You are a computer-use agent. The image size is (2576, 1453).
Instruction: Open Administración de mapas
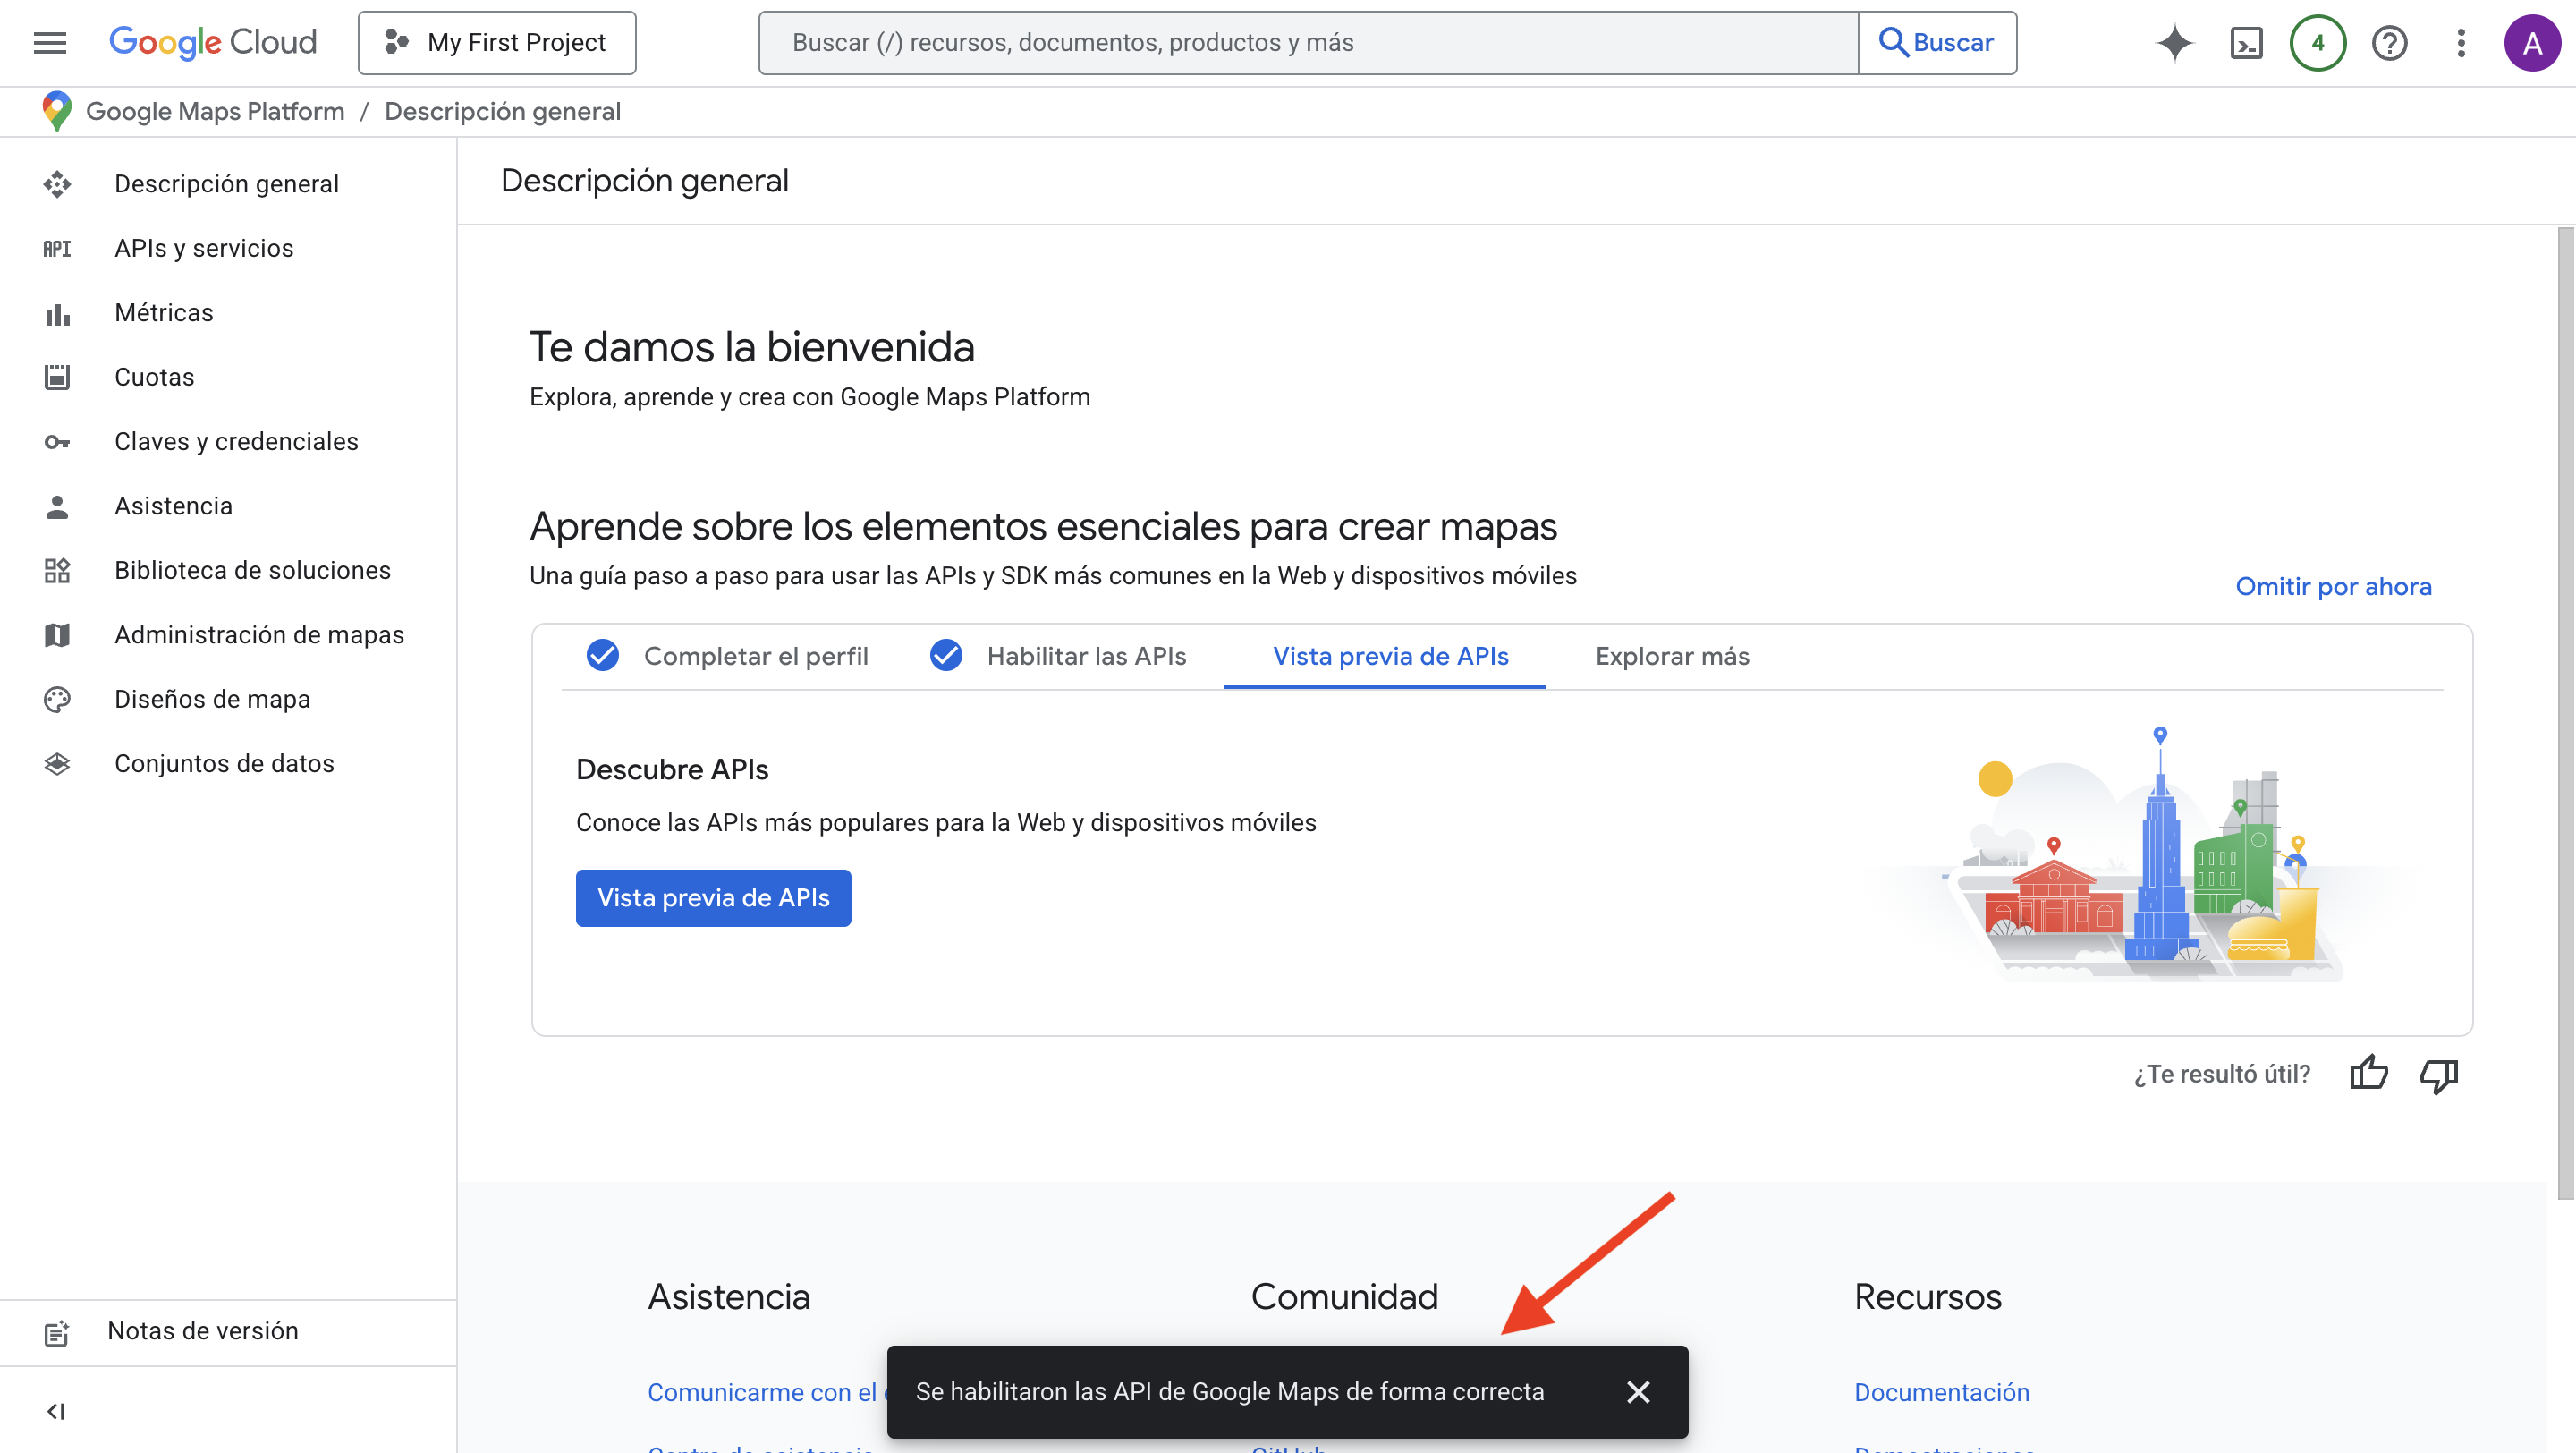pos(259,635)
